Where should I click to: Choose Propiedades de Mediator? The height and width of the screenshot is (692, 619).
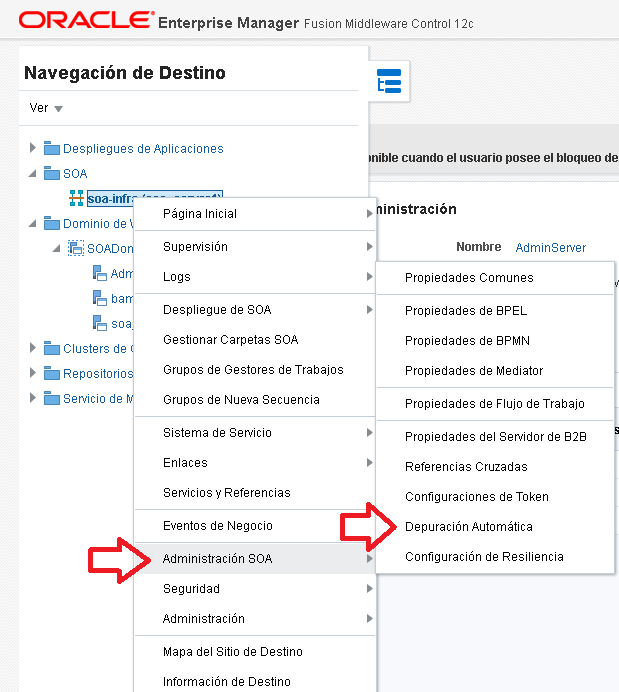(495, 371)
